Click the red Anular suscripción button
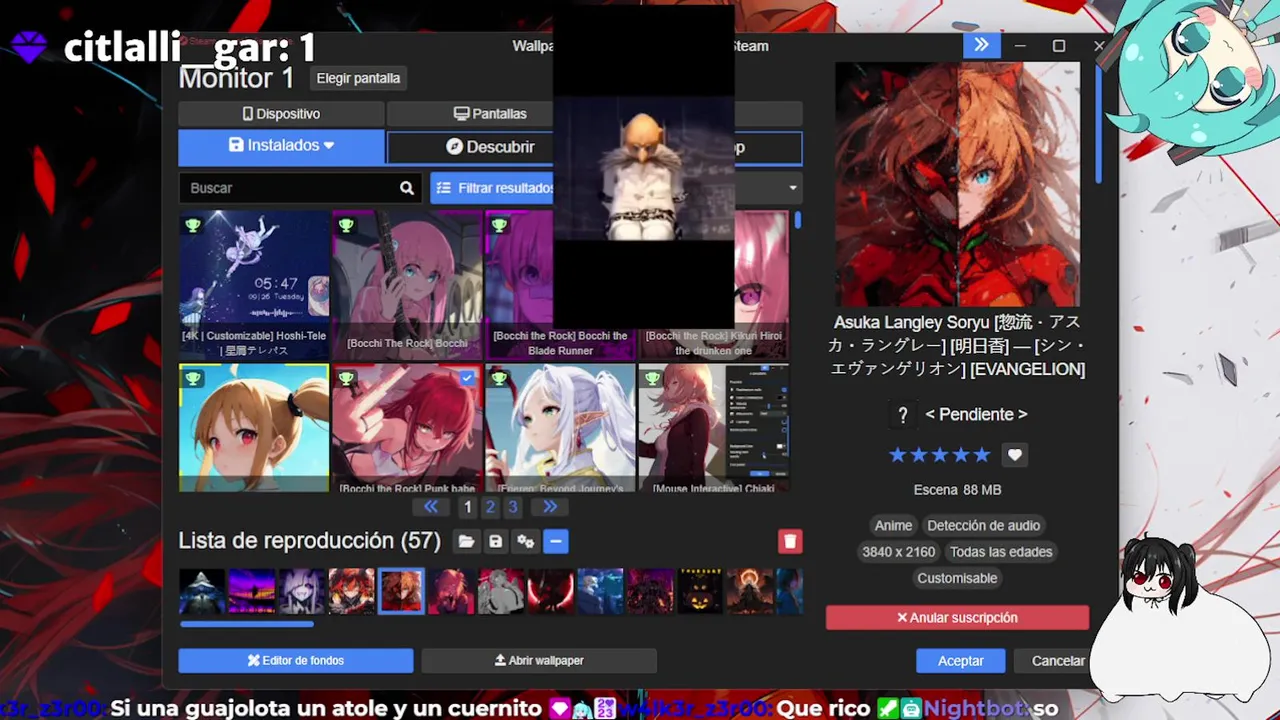This screenshot has width=1280, height=720. (957, 618)
